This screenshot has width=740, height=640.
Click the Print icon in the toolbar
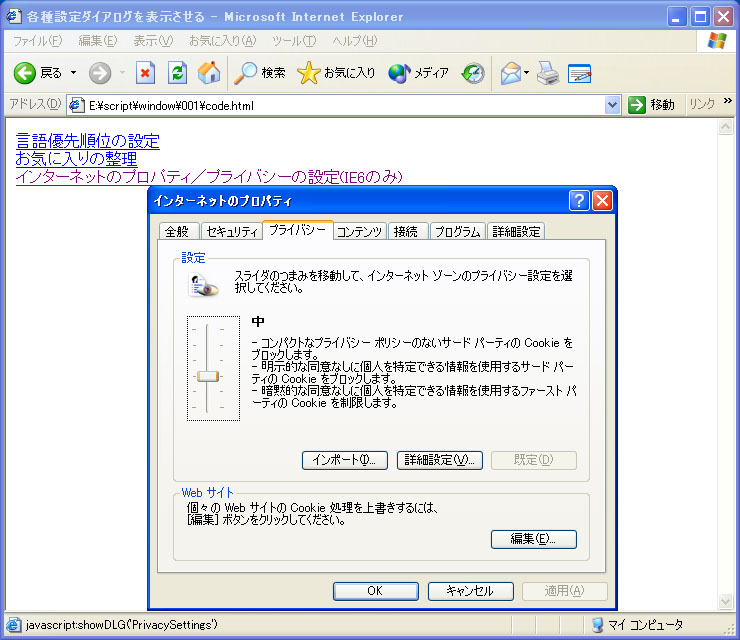[548, 73]
